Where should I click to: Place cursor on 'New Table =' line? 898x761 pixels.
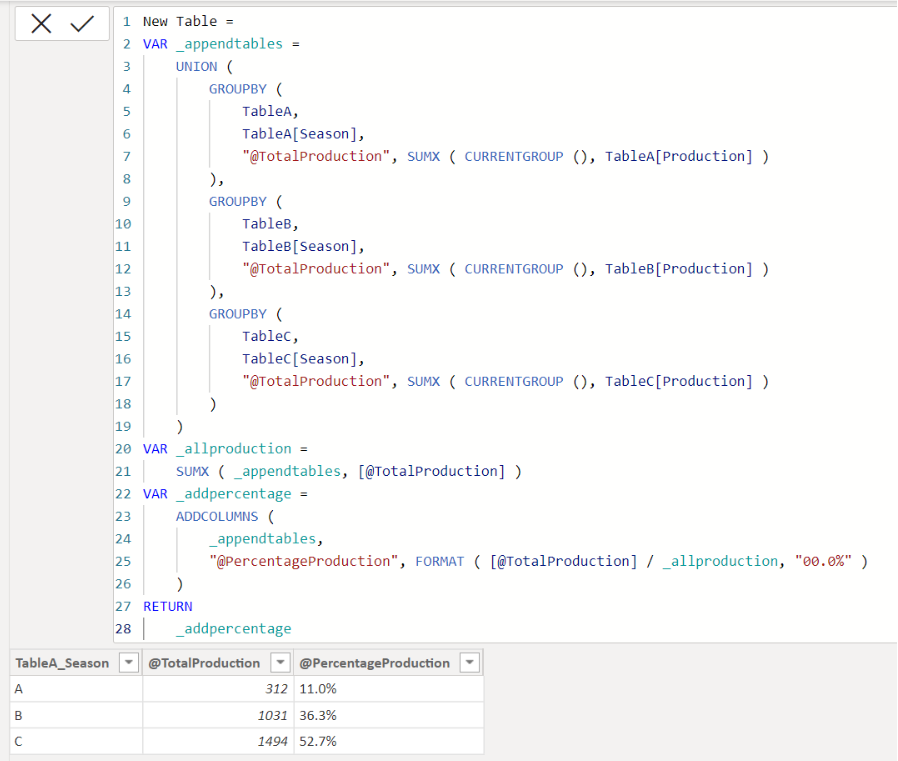click(x=188, y=22)
